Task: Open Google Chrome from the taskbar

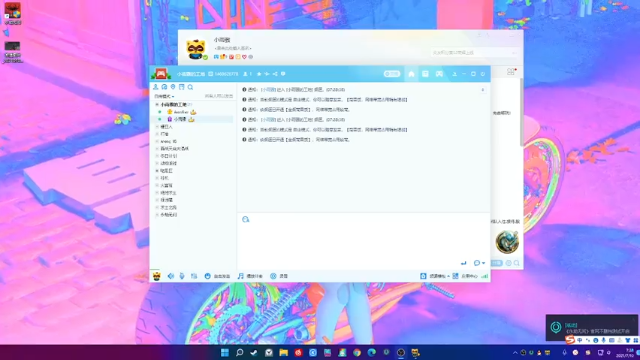Action: click(x=357, y=353)
